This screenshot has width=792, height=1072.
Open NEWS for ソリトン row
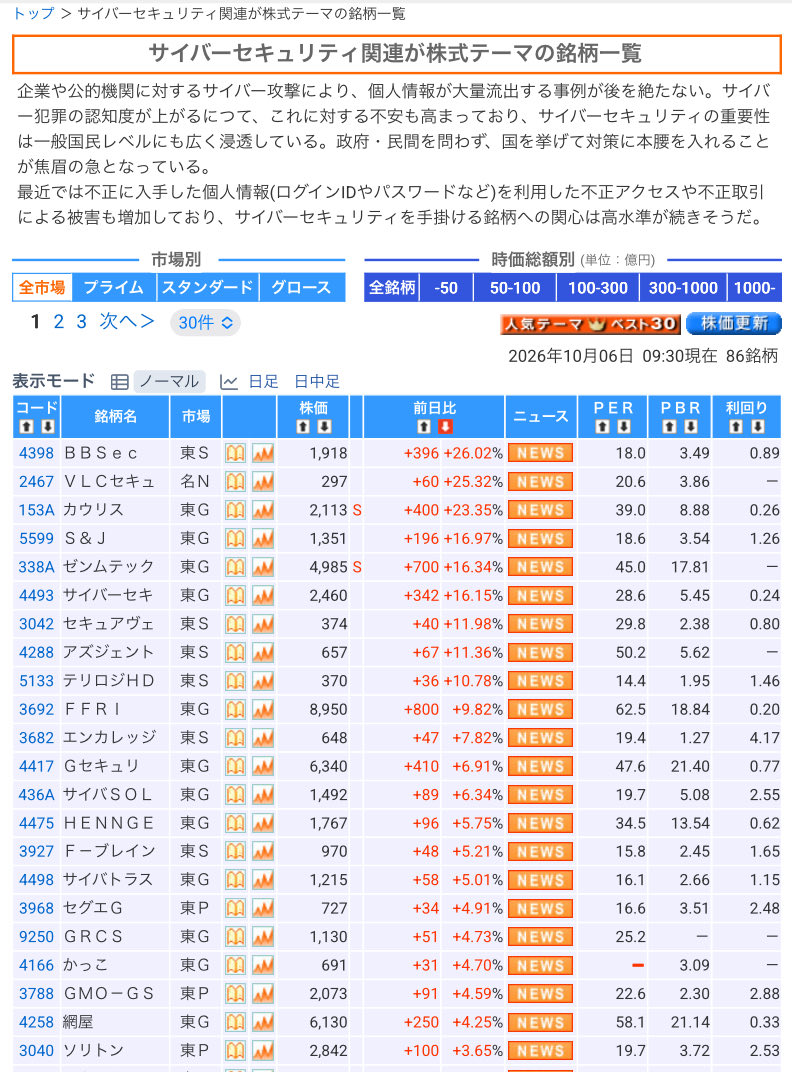pyautogui.click(x=540, y=1051)
